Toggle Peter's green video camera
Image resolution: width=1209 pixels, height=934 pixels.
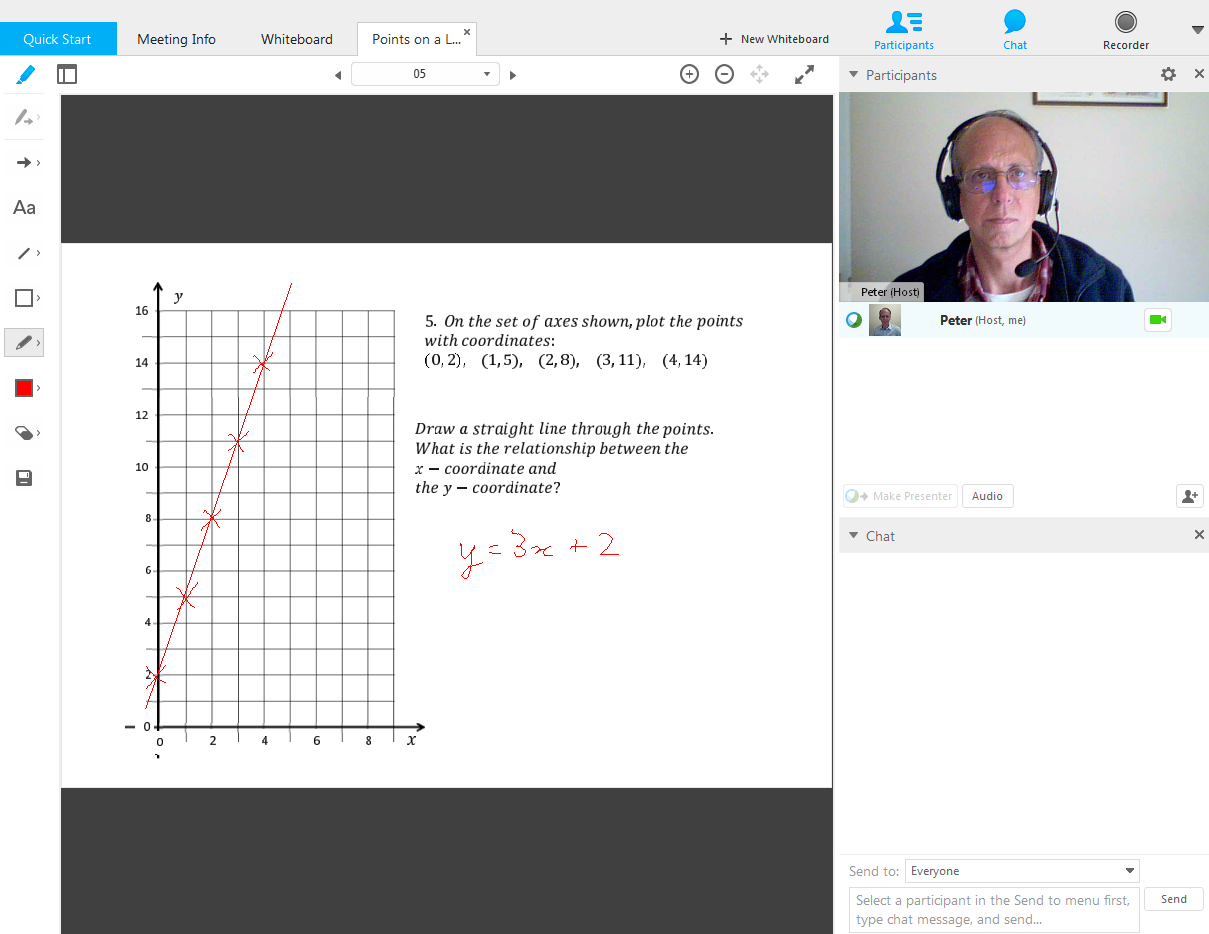point(1157,320)
